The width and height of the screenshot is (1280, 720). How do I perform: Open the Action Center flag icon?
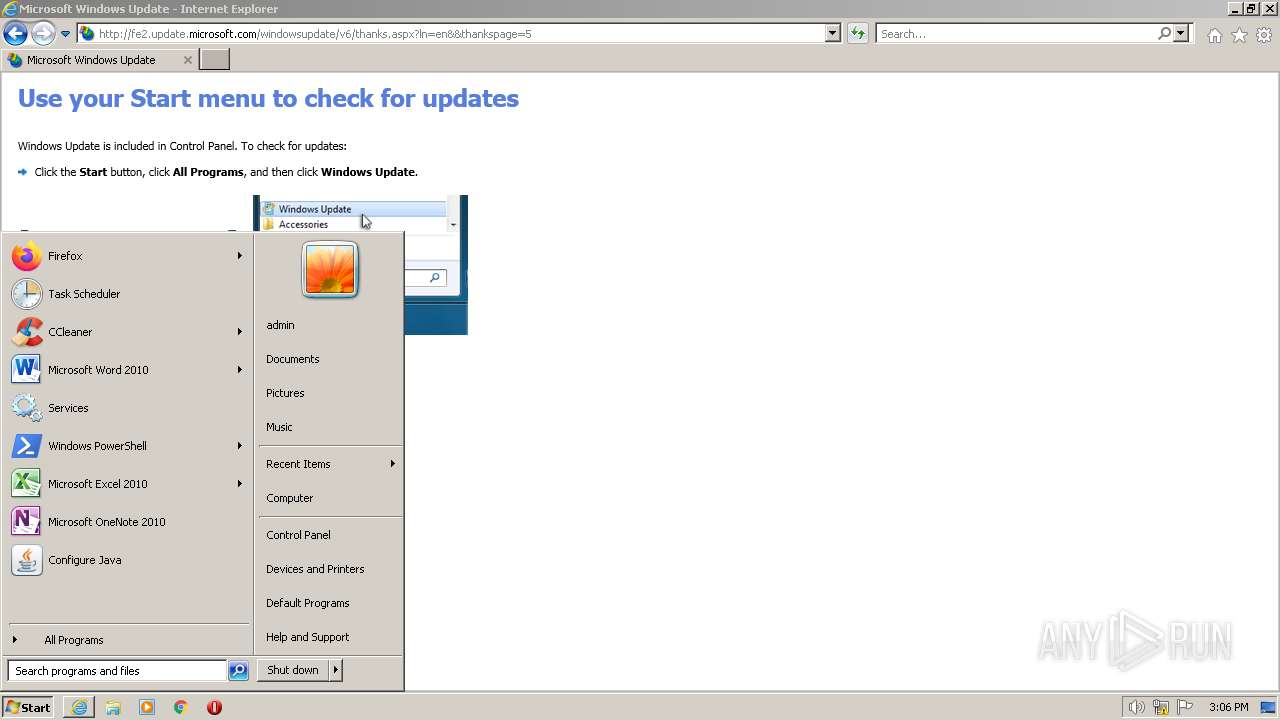coord(1185,707)
